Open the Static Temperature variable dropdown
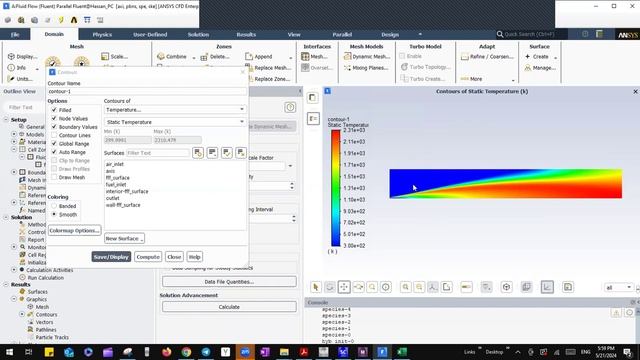Viewport: 640px width, 360px height. coord(175,122)
